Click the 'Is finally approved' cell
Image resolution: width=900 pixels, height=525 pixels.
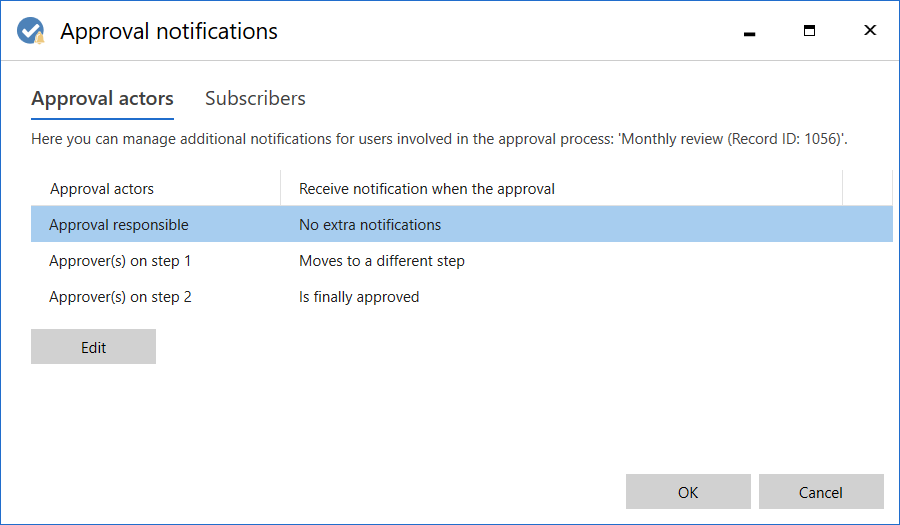pos(359,297)
